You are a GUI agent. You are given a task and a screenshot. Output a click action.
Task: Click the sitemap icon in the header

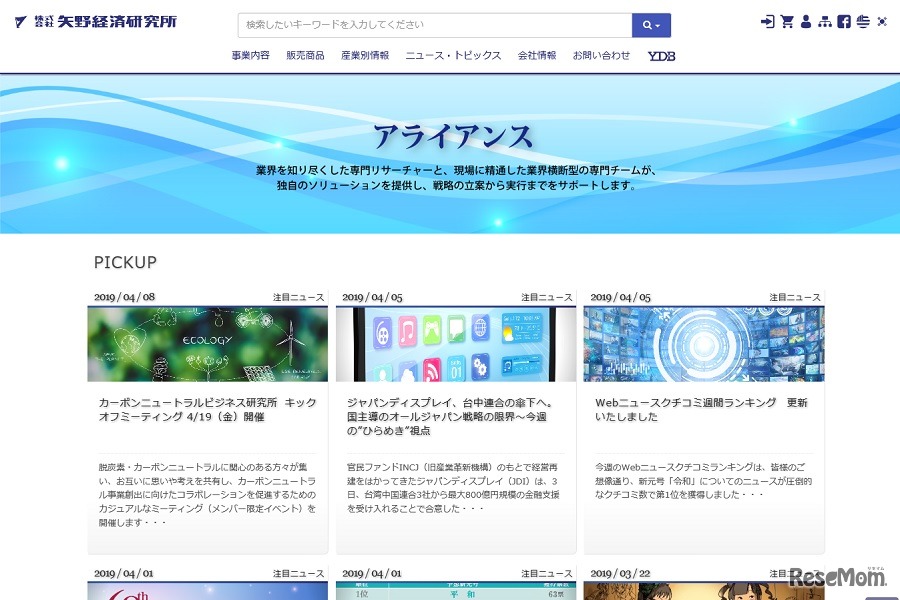(x=826, y=21)
